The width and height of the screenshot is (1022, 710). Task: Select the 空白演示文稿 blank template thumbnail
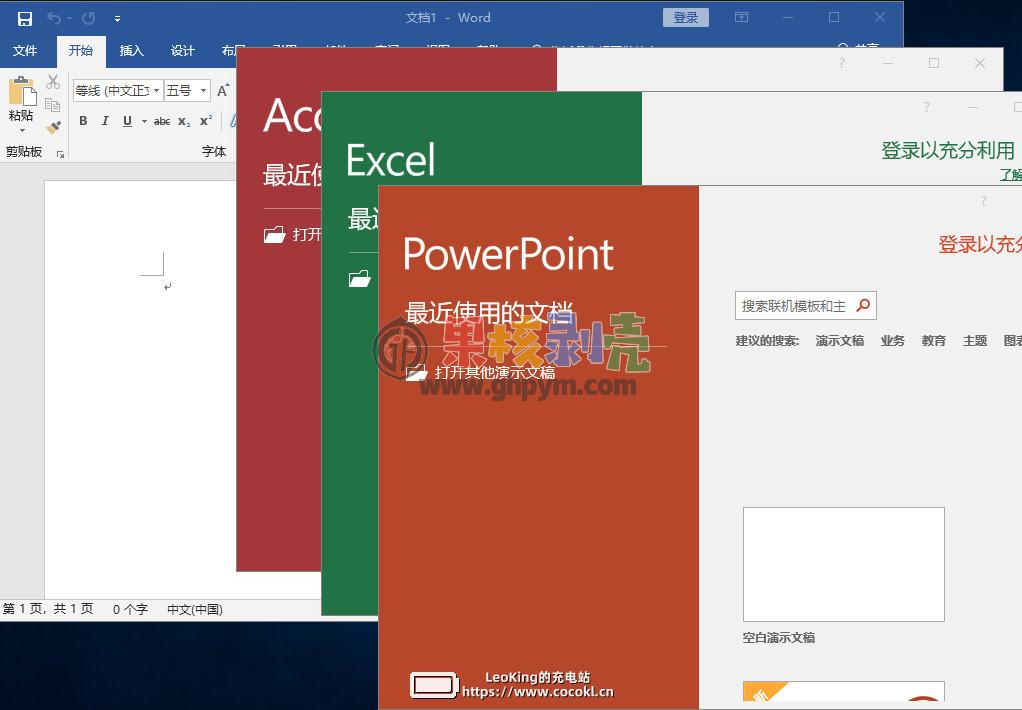(x=843, y=565)
